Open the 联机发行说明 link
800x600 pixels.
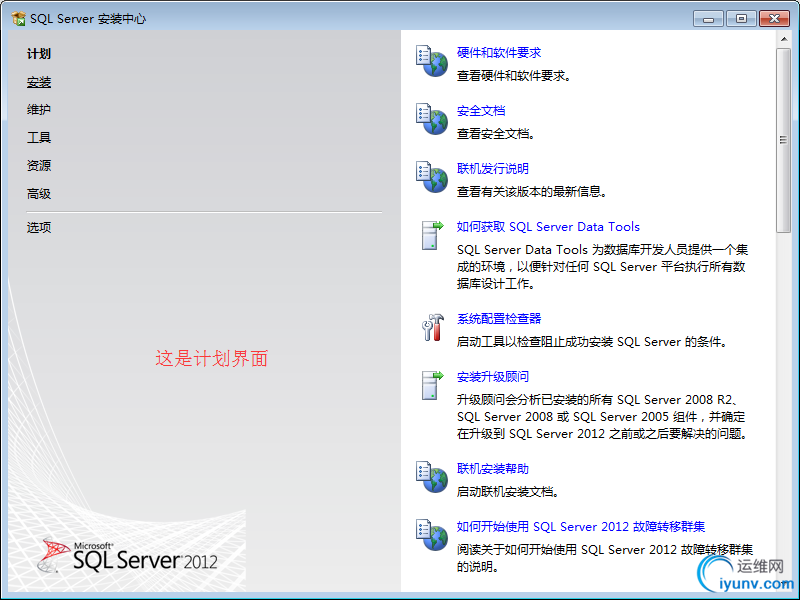click(492, 168)
